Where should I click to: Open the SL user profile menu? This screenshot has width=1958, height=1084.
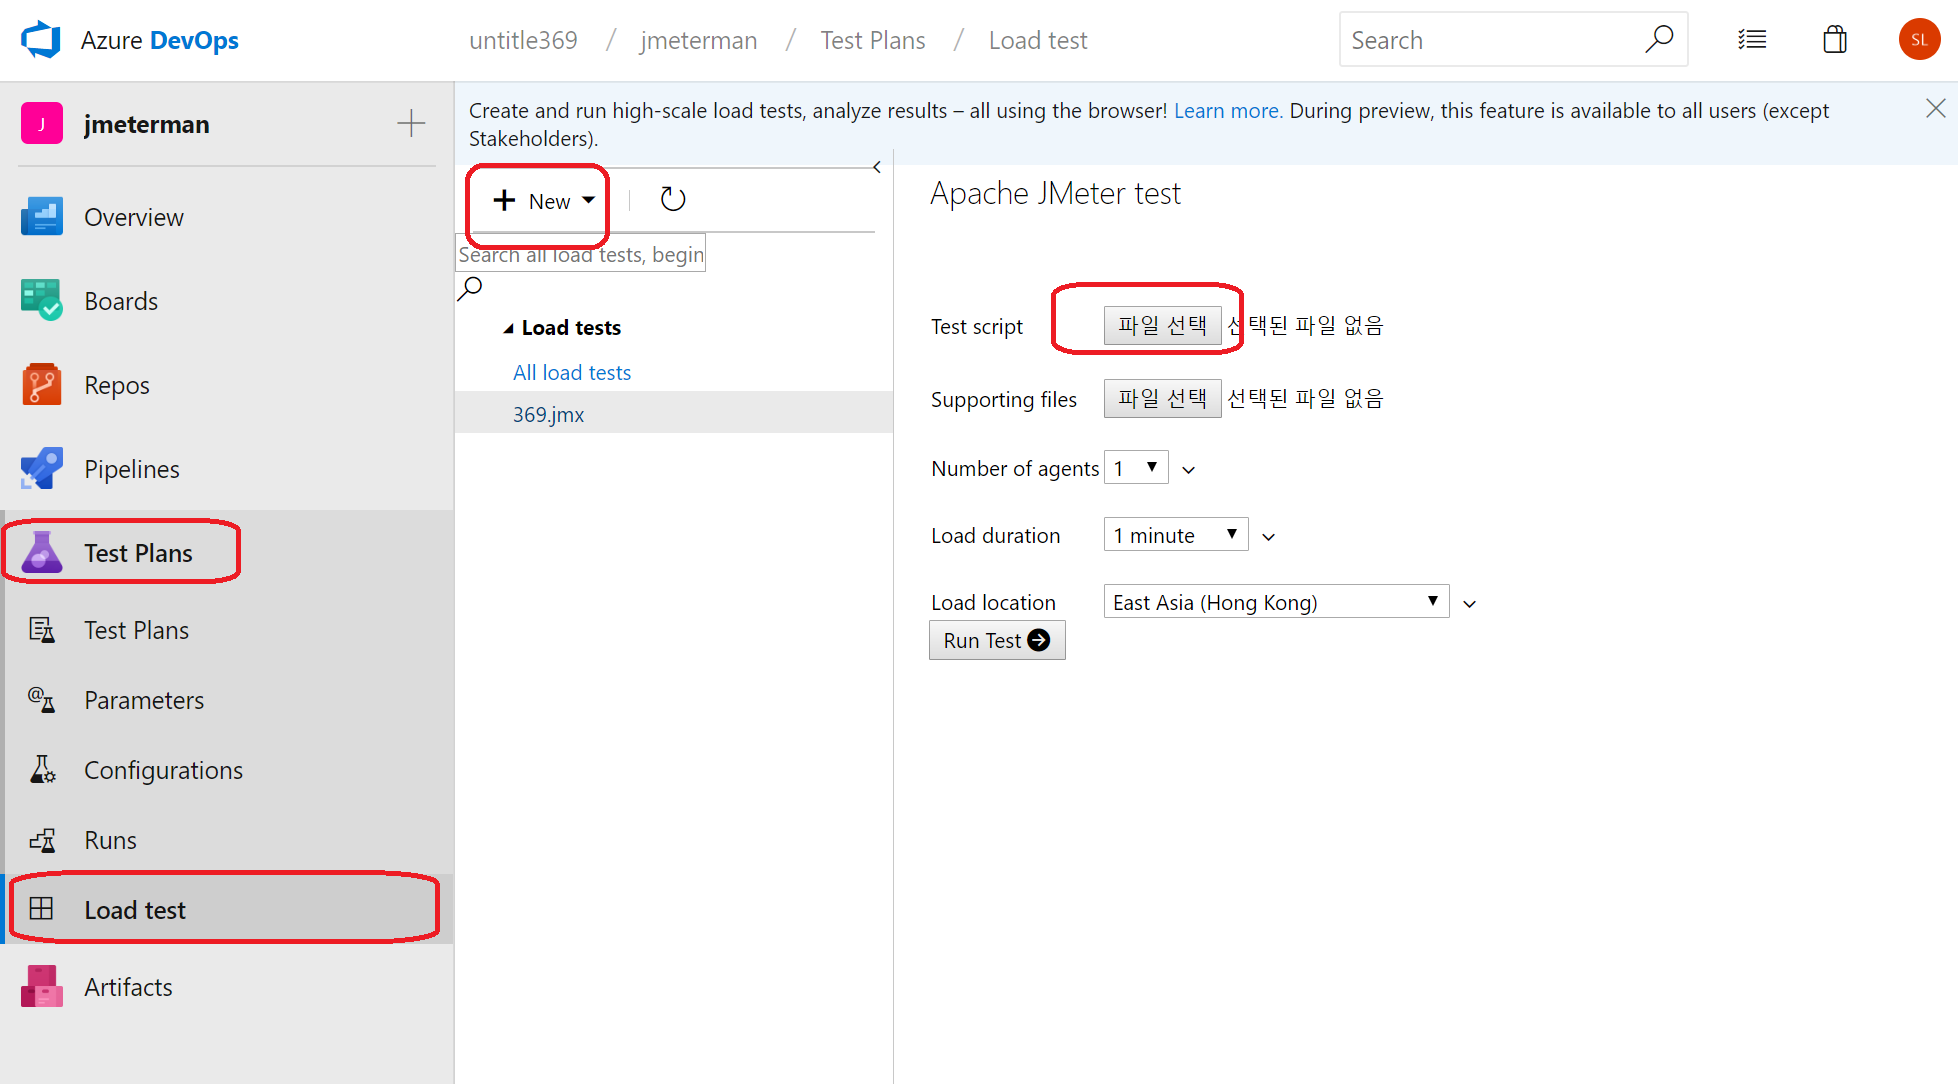point(1919,40)
